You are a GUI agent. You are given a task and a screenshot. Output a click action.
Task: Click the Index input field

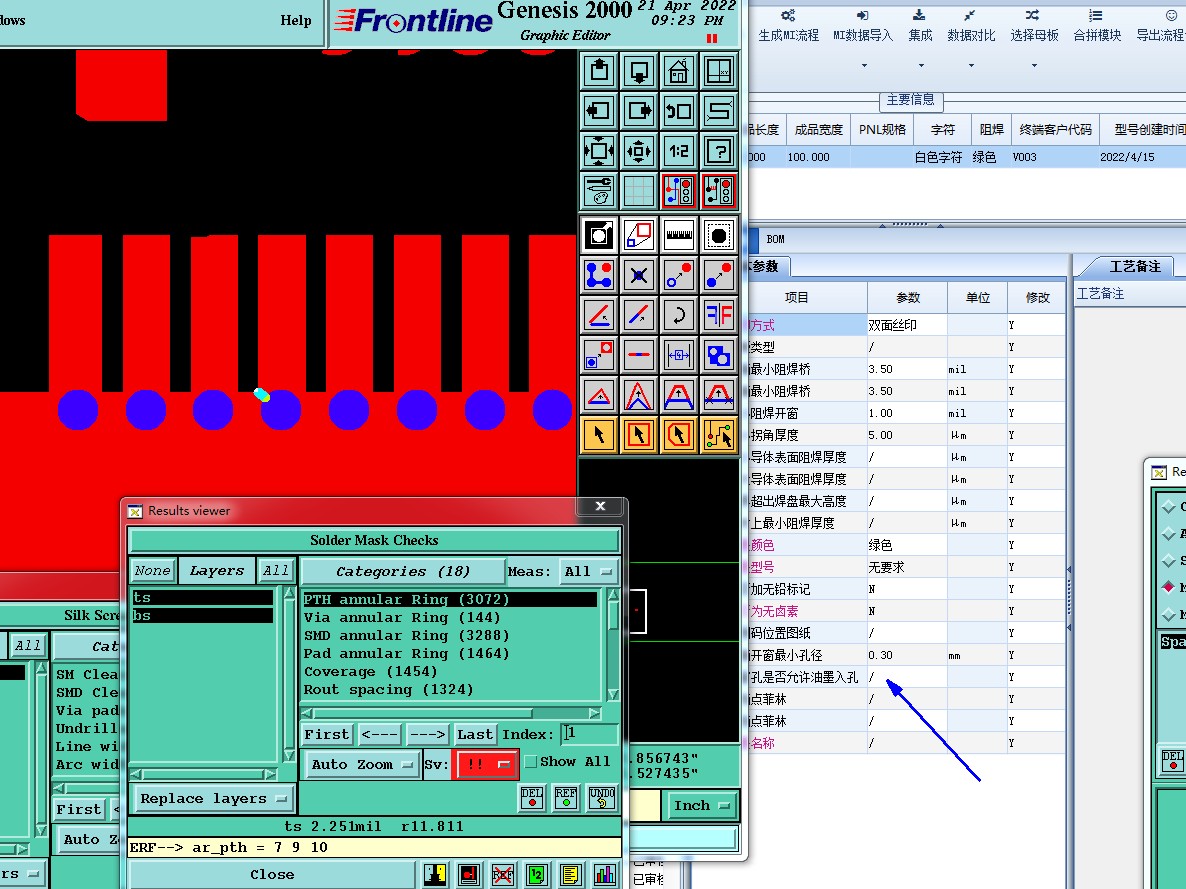pyautogui.click(x=589, y=733)
